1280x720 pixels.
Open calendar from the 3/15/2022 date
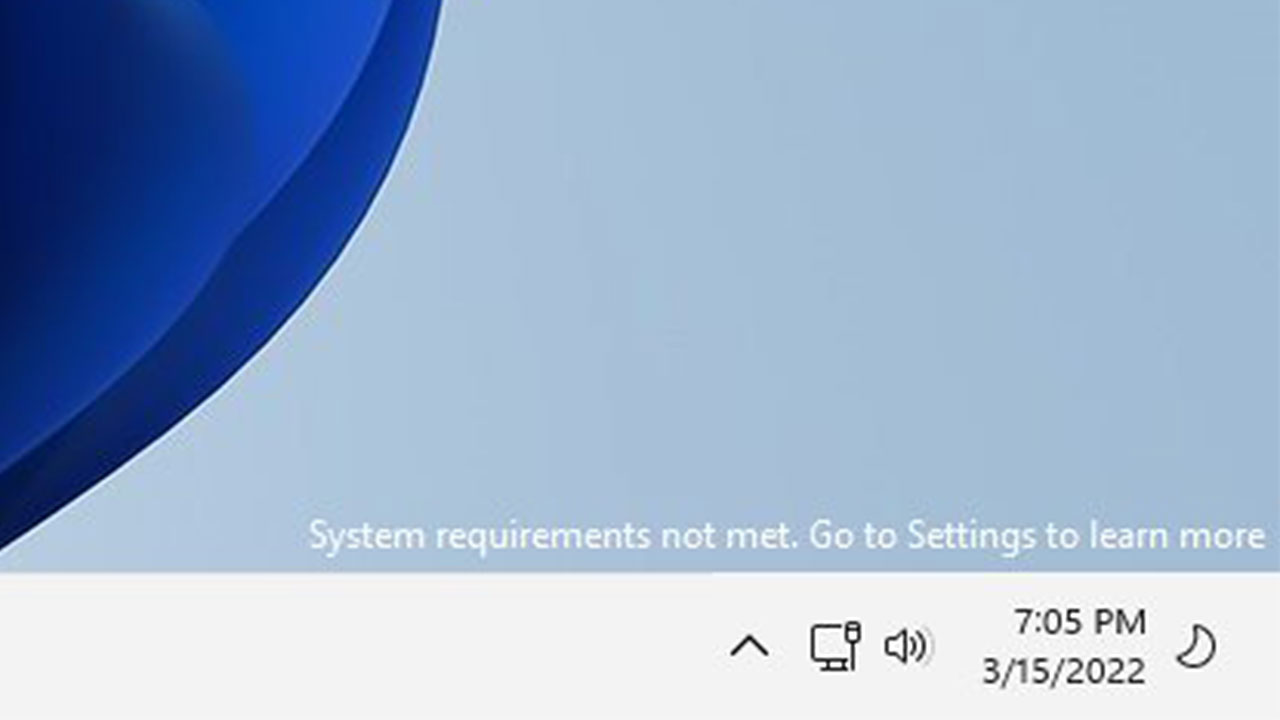coord(1064,671)
